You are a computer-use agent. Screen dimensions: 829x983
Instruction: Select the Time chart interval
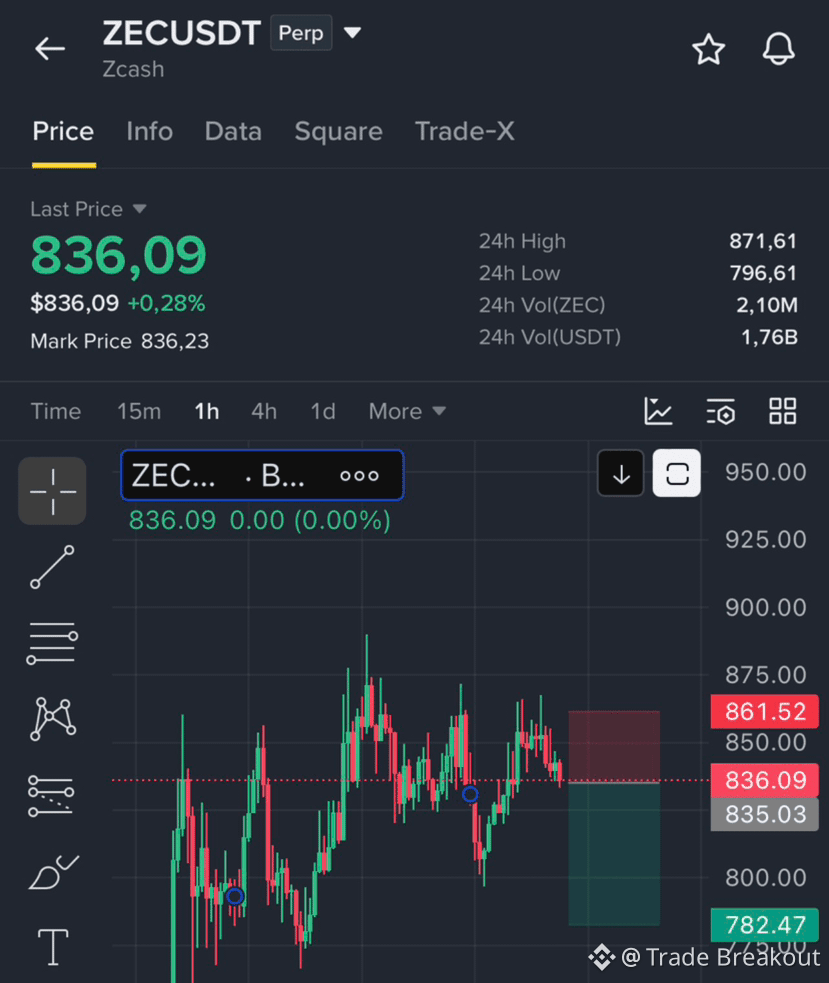(x=56, y=411)
